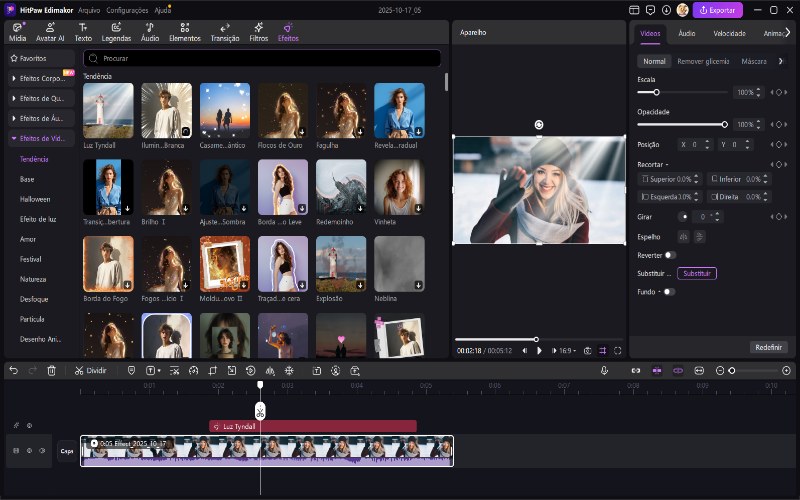The height and width of the screenshot is (500, 800).
Task: Open the download icon in title bar
Action: click(x=666, y=10)
